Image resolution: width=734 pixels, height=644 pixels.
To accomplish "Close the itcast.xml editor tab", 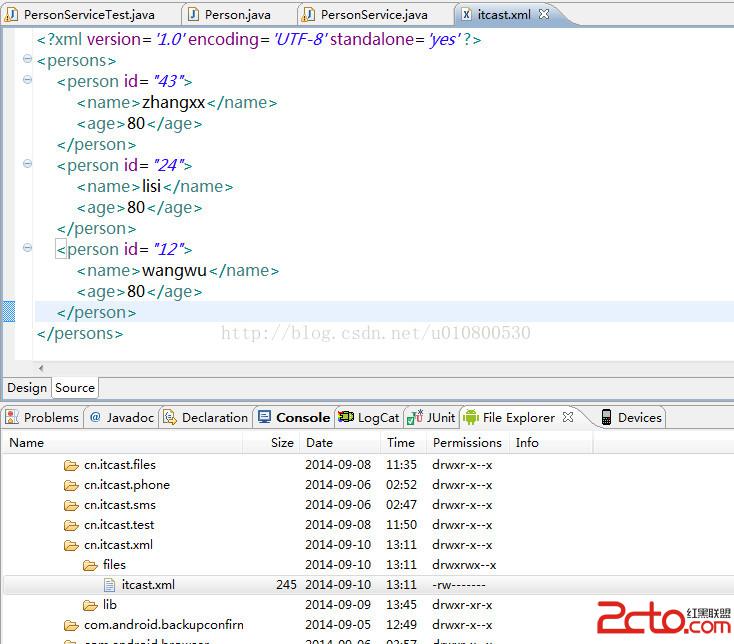I will (x=544, y=15).
